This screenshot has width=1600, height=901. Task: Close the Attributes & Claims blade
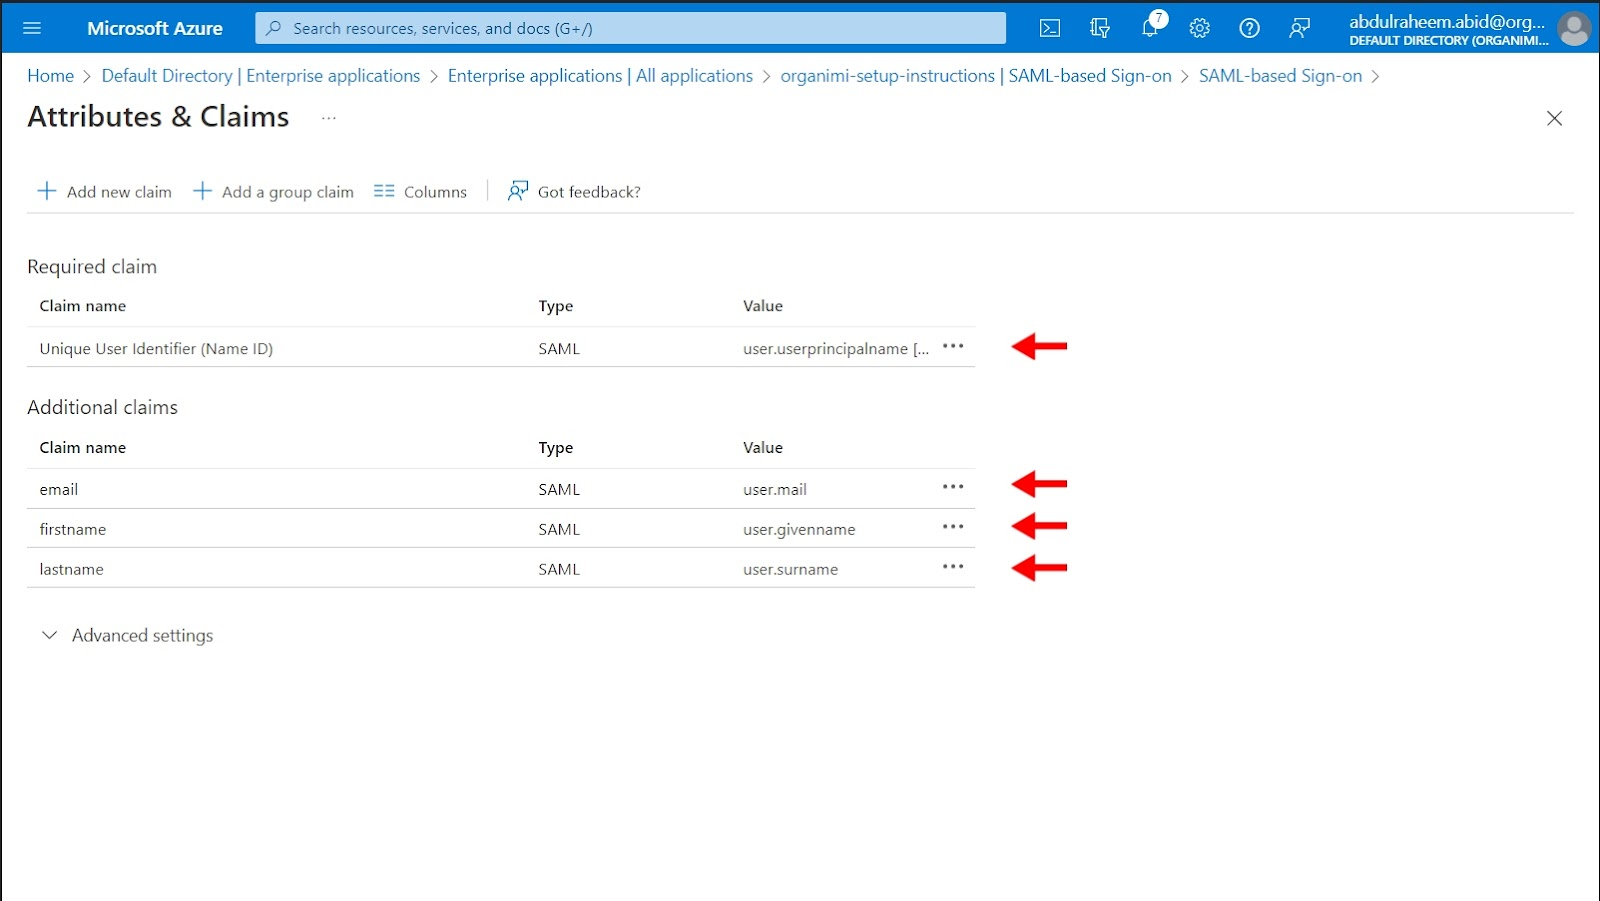coord(1554,118)
